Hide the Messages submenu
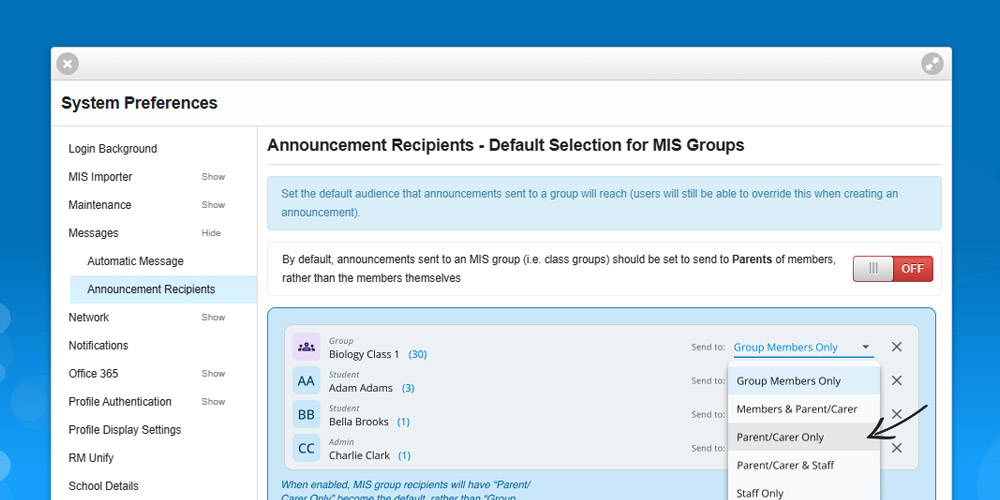Image resolution: width=1000 pixels, height=500 pixels. pos(211,233)
